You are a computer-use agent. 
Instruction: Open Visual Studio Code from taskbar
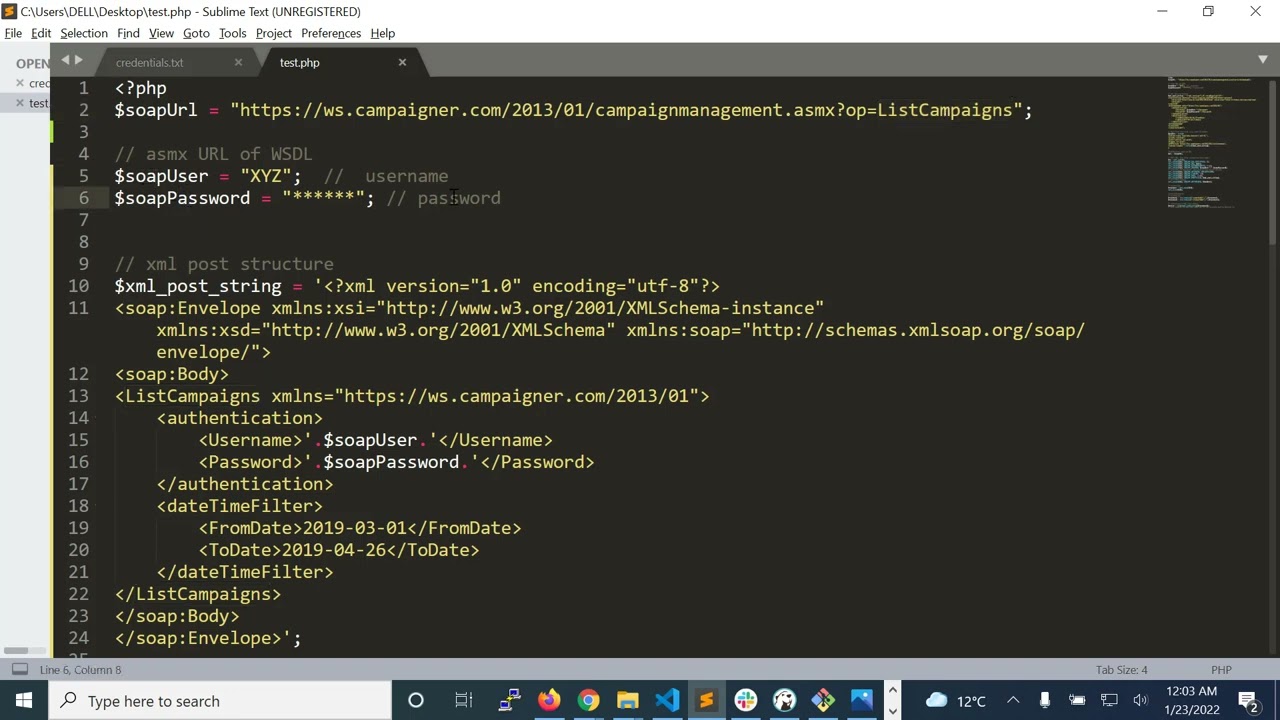pyautogui.click(x=666, y=700)
